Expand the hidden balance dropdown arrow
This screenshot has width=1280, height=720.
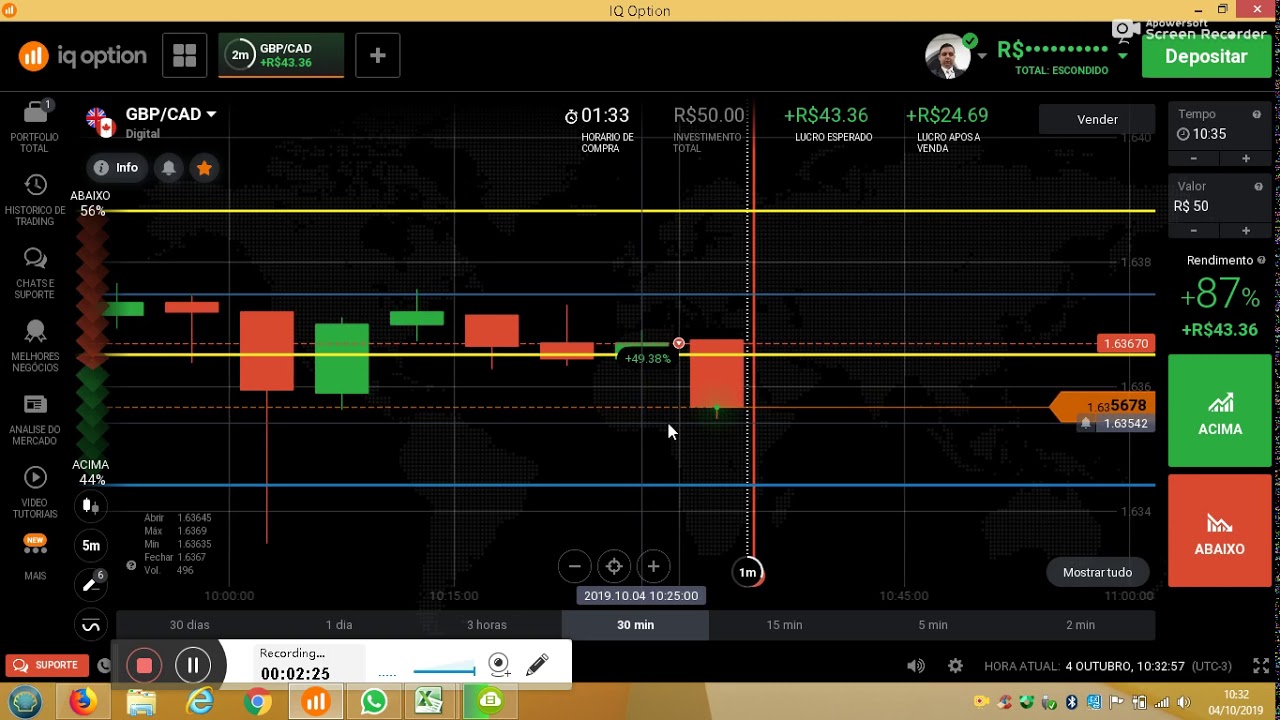1123,55
